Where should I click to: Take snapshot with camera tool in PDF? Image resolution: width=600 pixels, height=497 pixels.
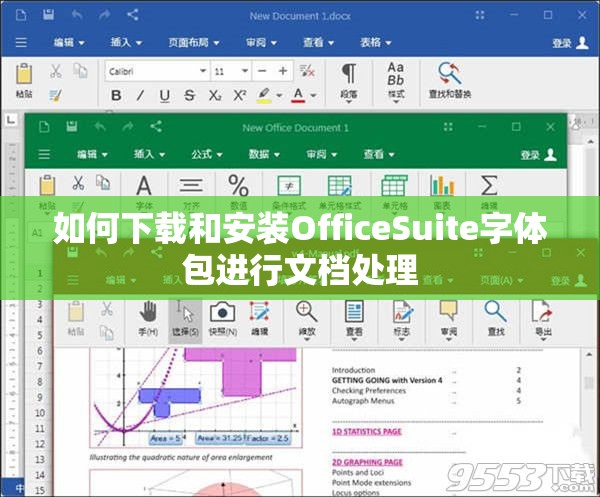tap(222, 319)
